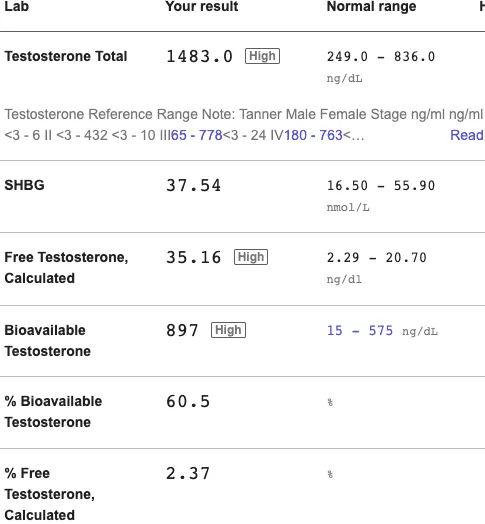
Task: Select the % Bioavailable Testosterone label
Action: [53, 412]
